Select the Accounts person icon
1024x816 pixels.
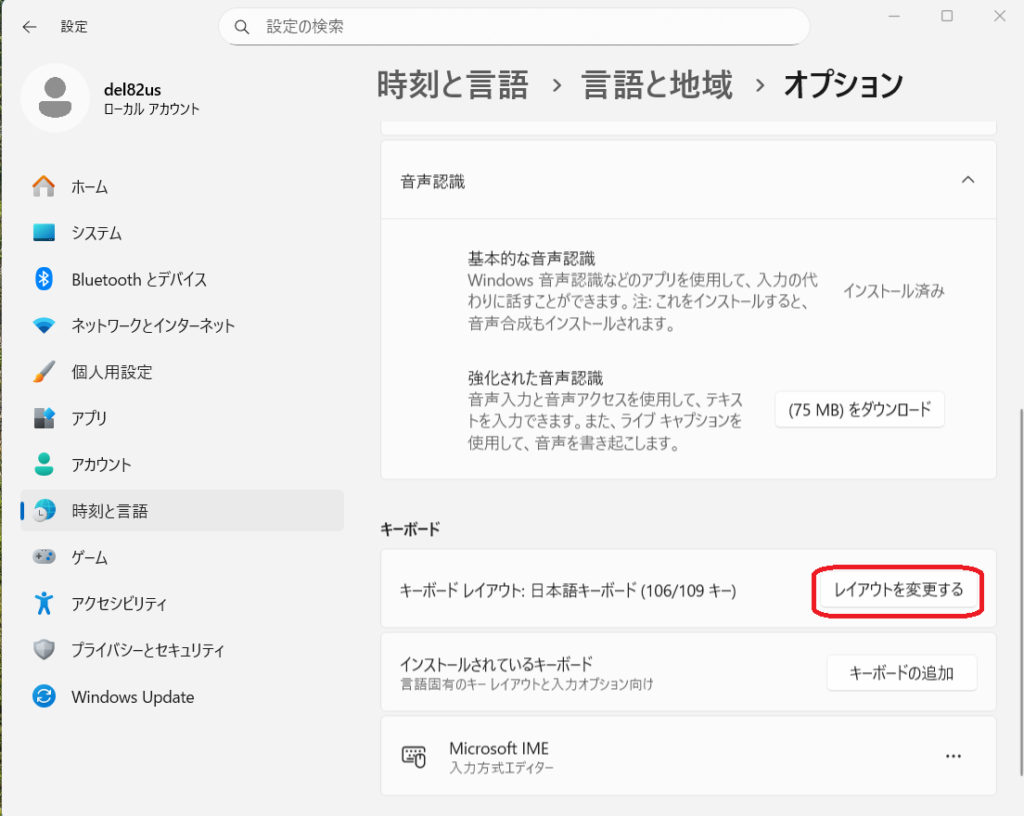click(44, 465)
